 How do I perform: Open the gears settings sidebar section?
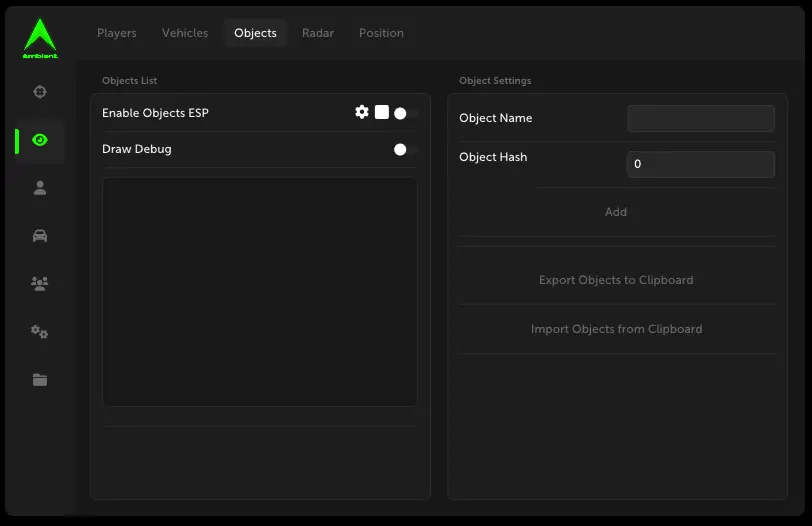(x=40, y=332)
